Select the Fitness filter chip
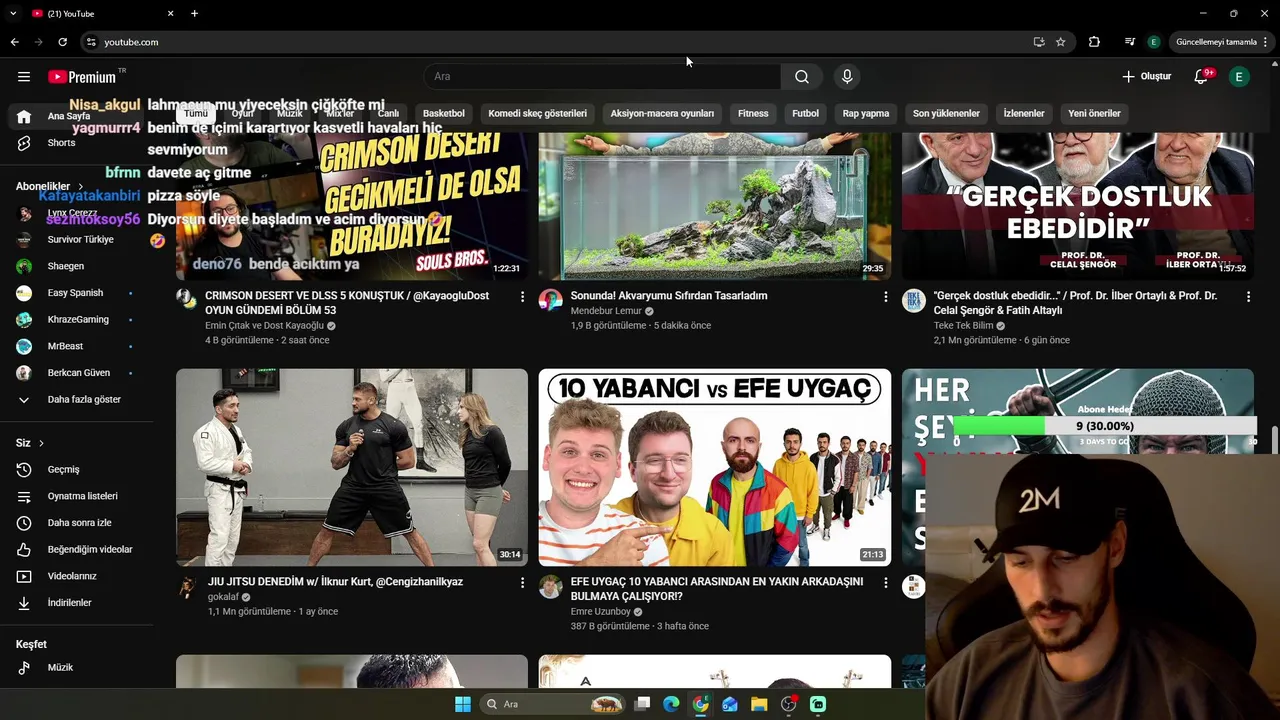Screen dimensions: 1280x720 753,114
